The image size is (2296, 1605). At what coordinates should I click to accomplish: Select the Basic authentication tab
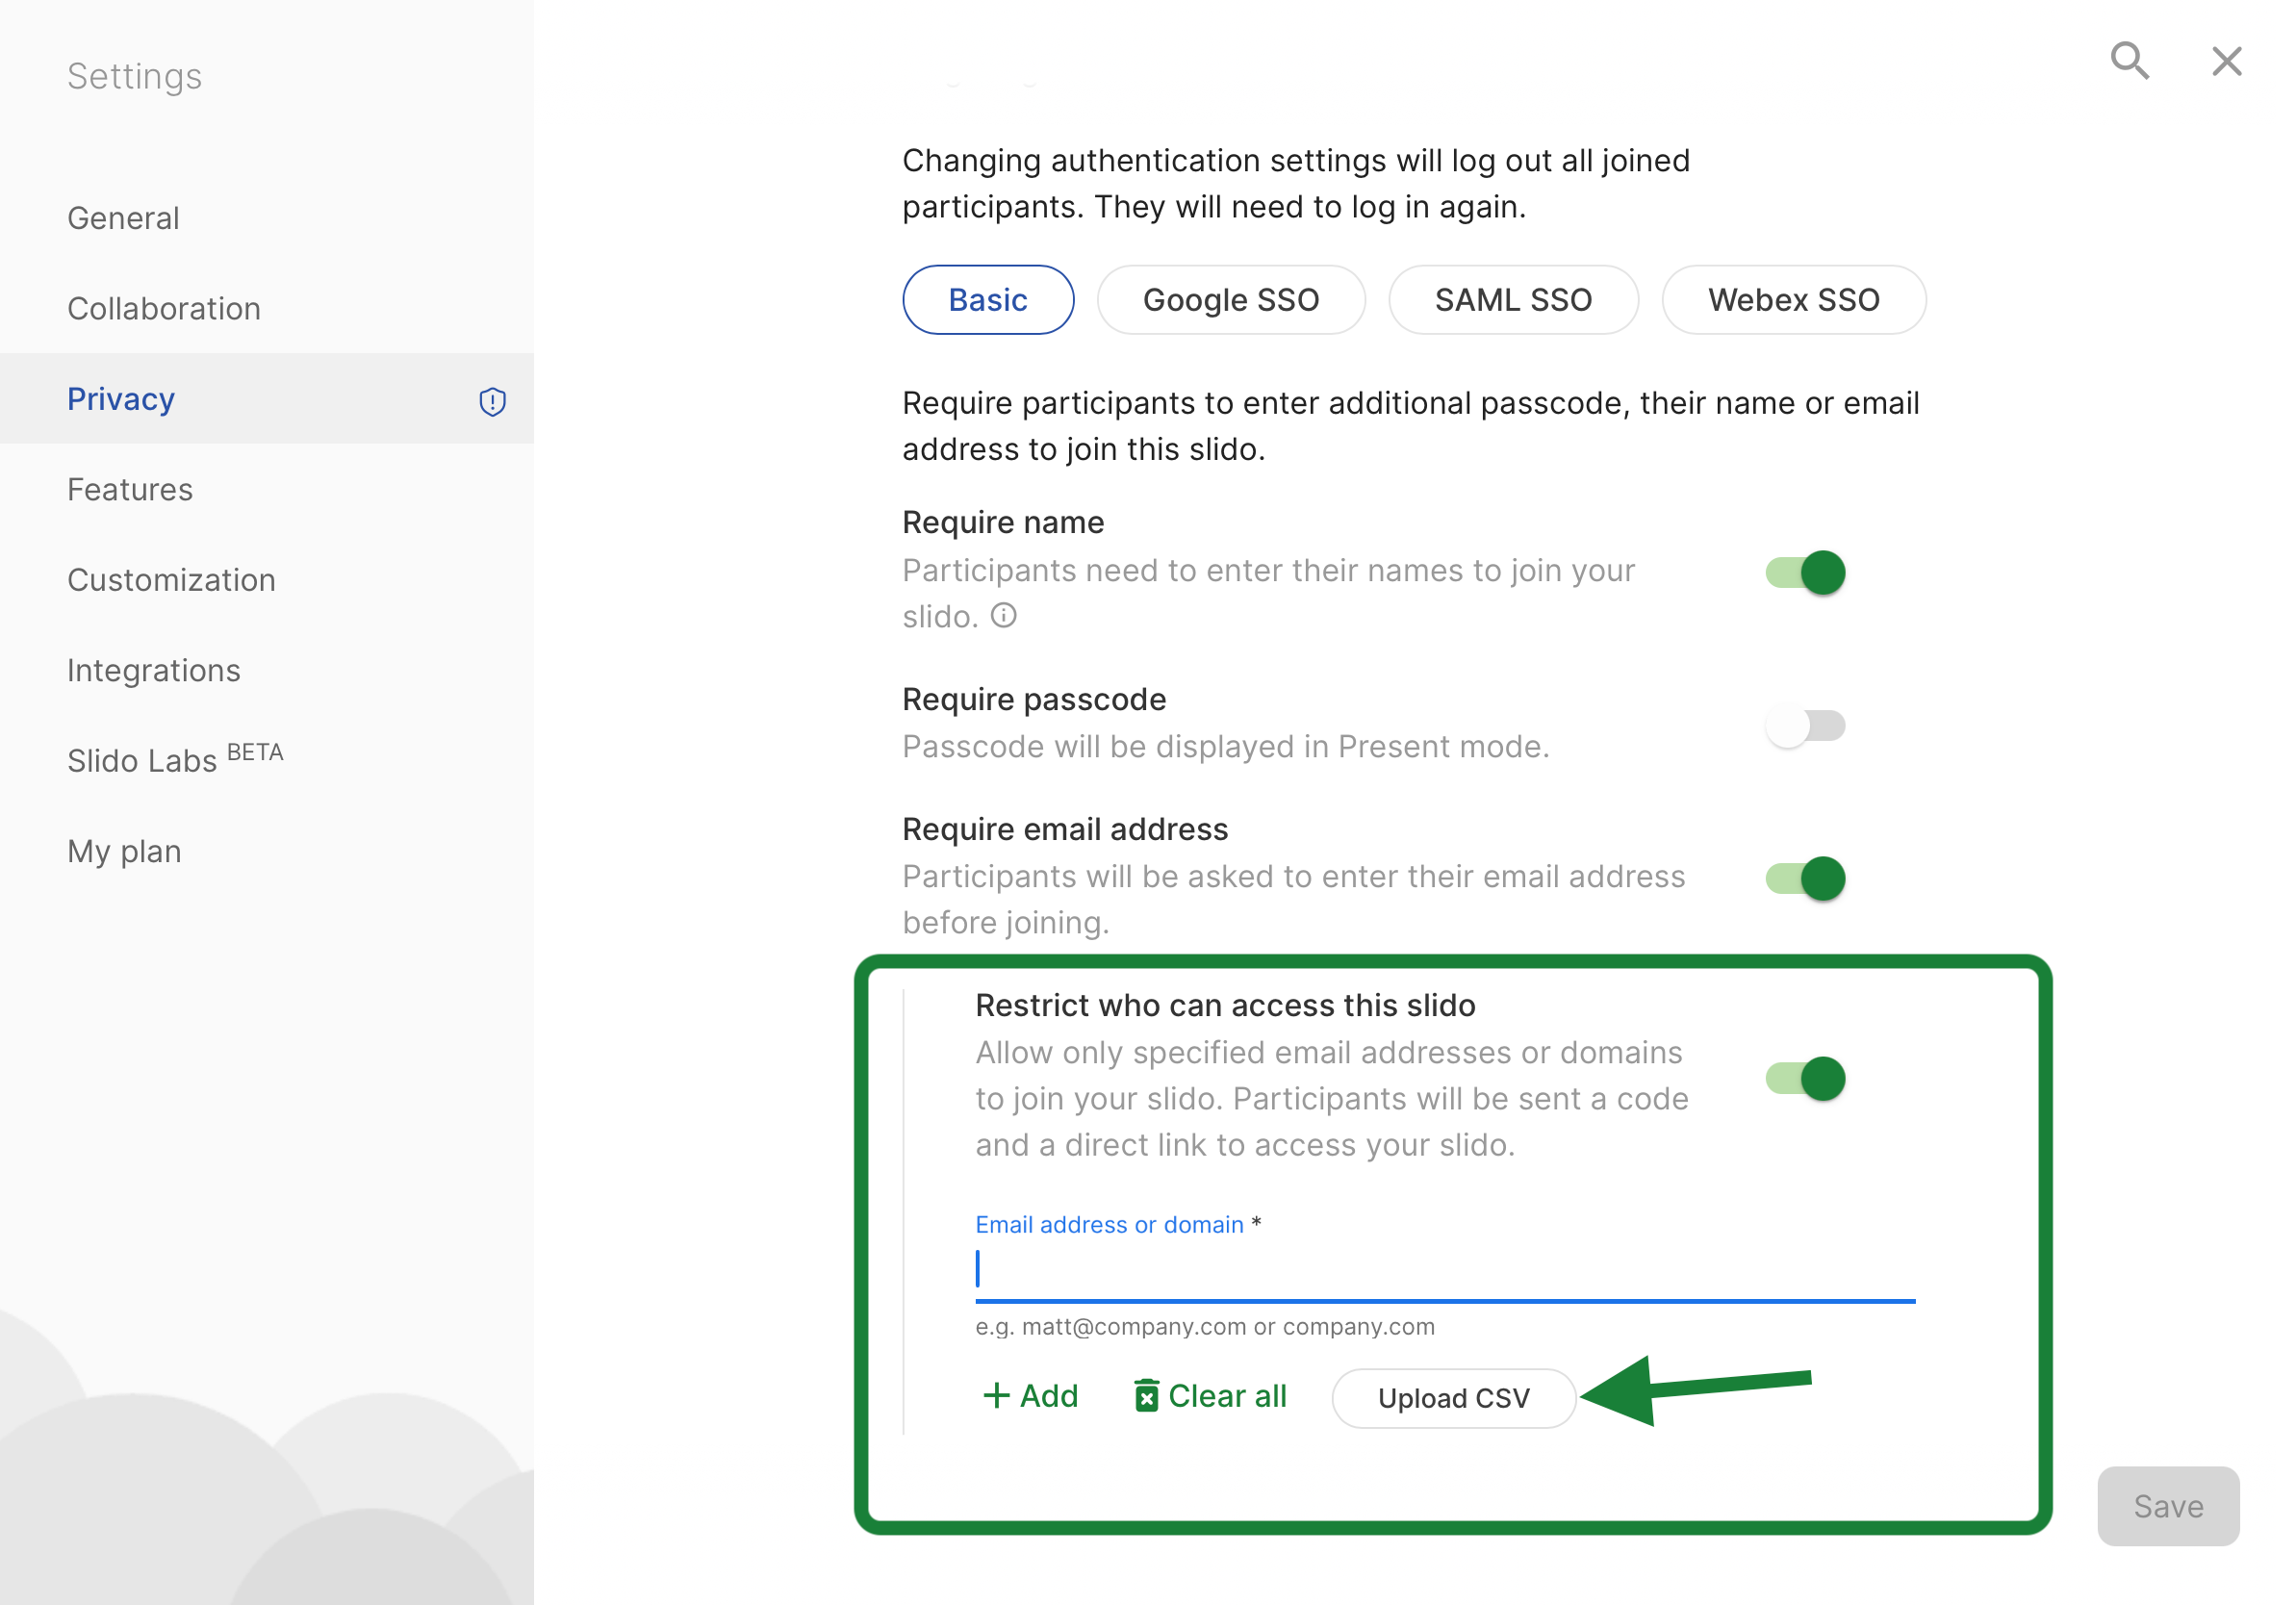coord(988,300)
